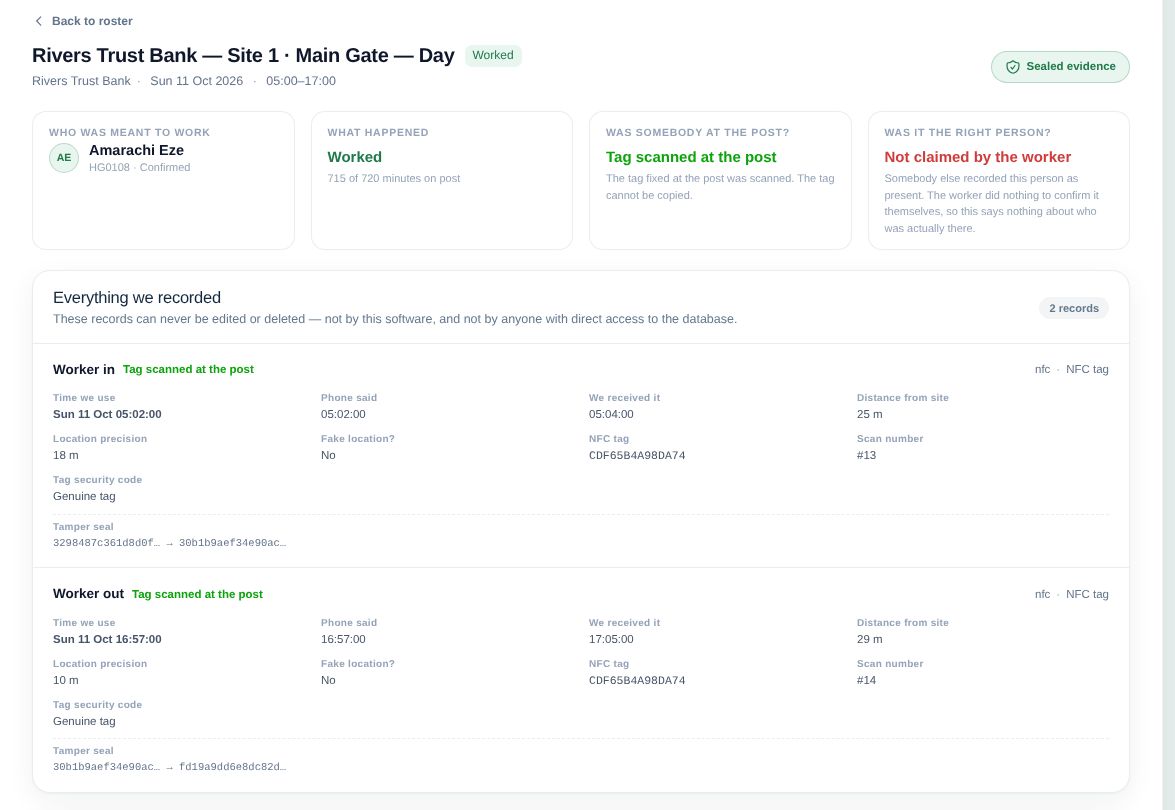Click scan number '#13'
Screen dimensions: 1175x810
point(866,456)
